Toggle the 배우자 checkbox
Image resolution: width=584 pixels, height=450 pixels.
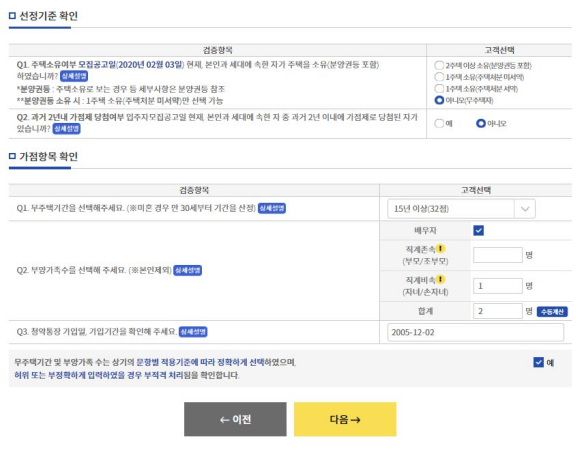click(x=479, y=231)
